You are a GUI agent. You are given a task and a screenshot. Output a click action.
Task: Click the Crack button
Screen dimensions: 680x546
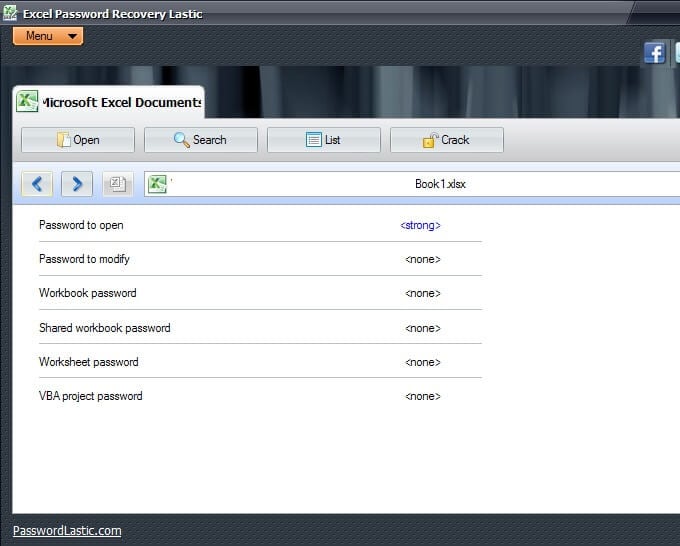click(x=447, y=140)
